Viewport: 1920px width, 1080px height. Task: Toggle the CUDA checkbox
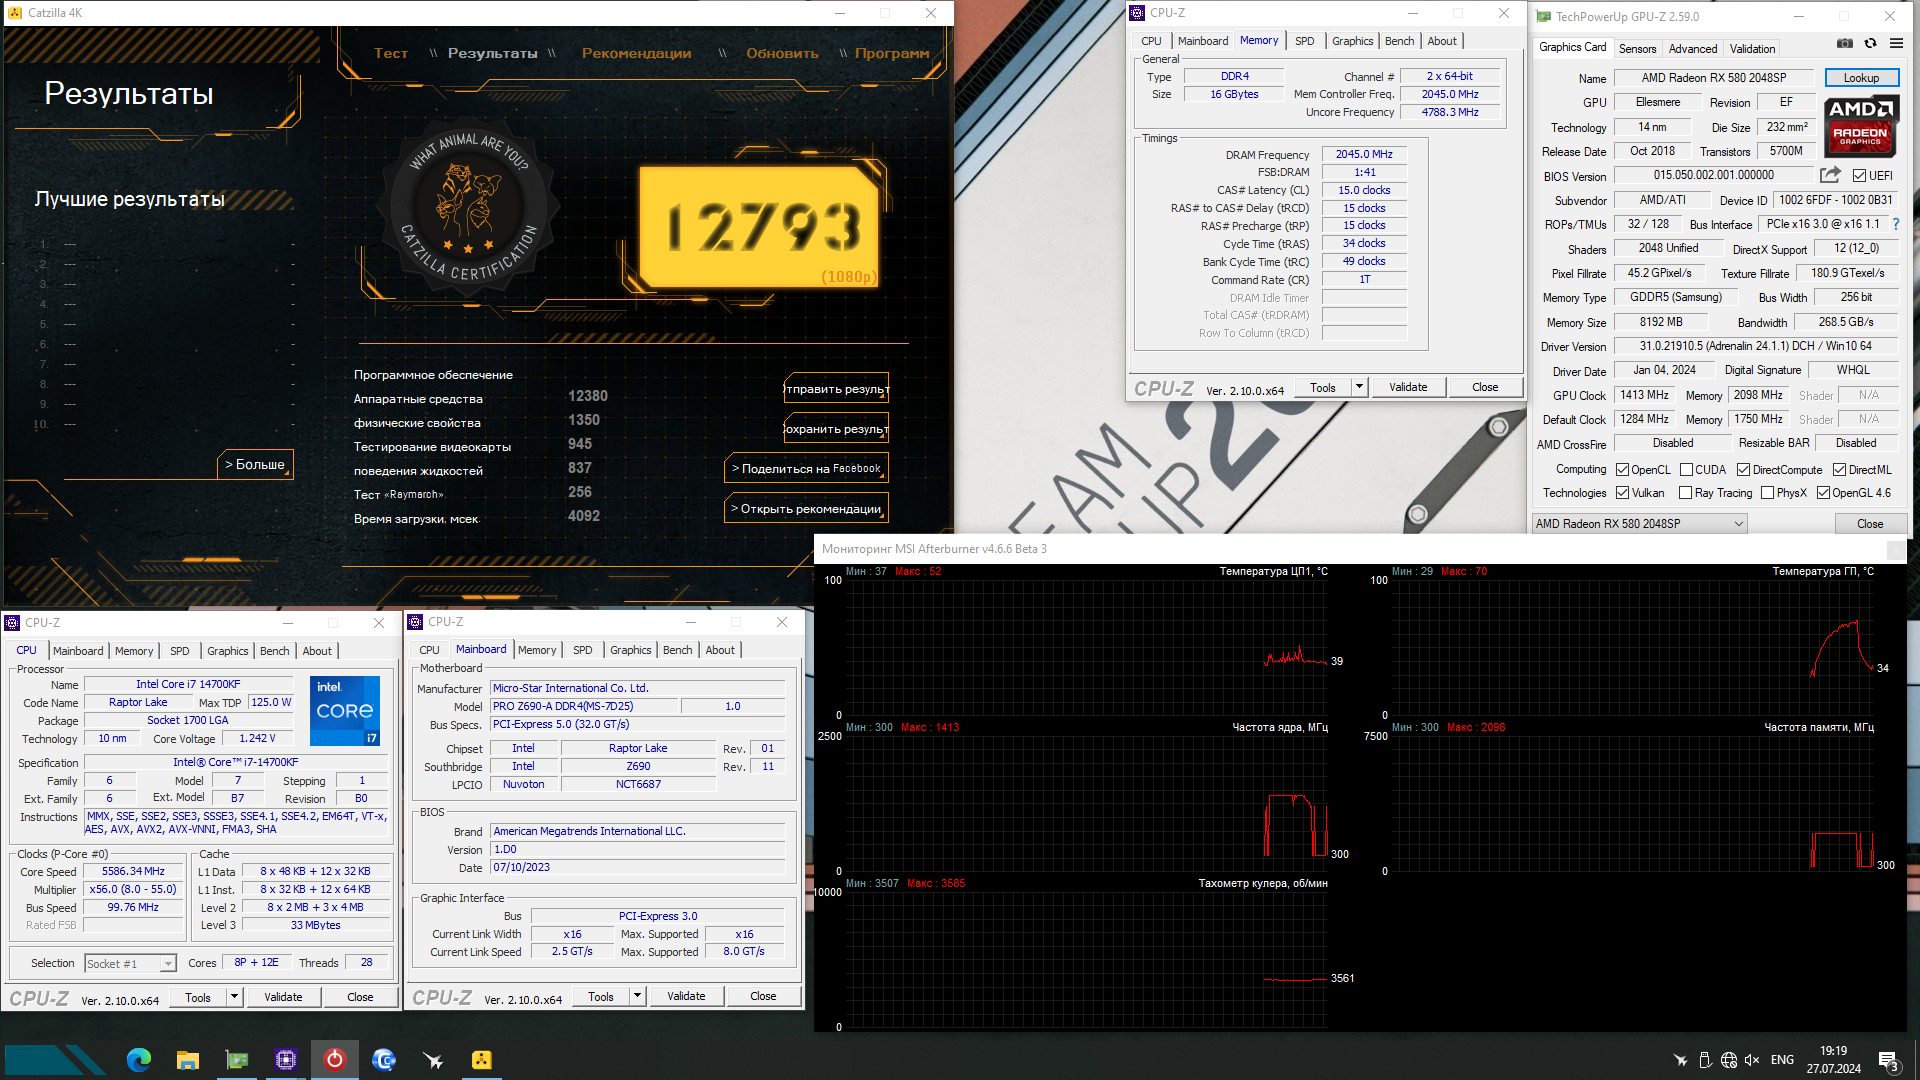[1686, 470]
